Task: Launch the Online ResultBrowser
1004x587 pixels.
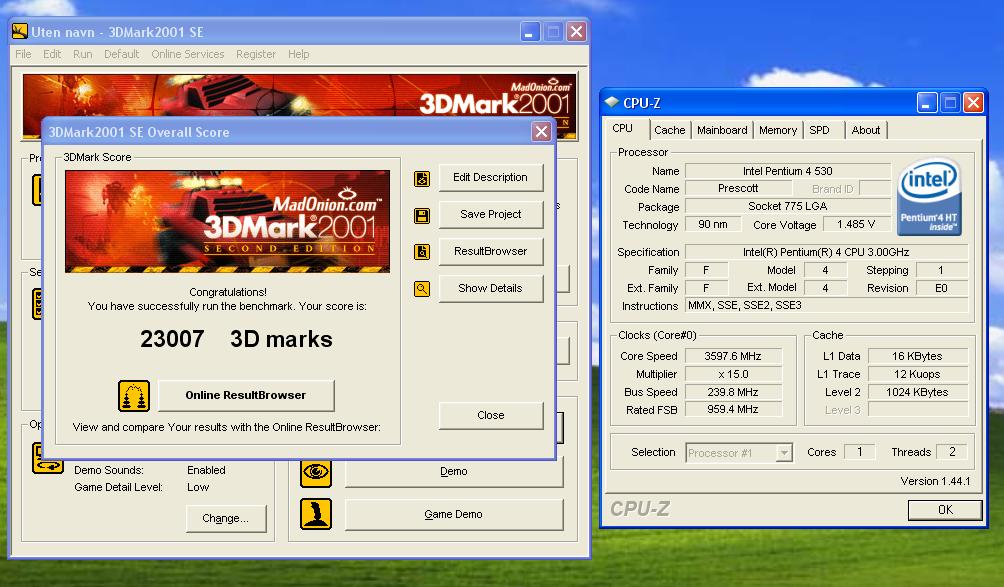Action: (x=246, y=395)
